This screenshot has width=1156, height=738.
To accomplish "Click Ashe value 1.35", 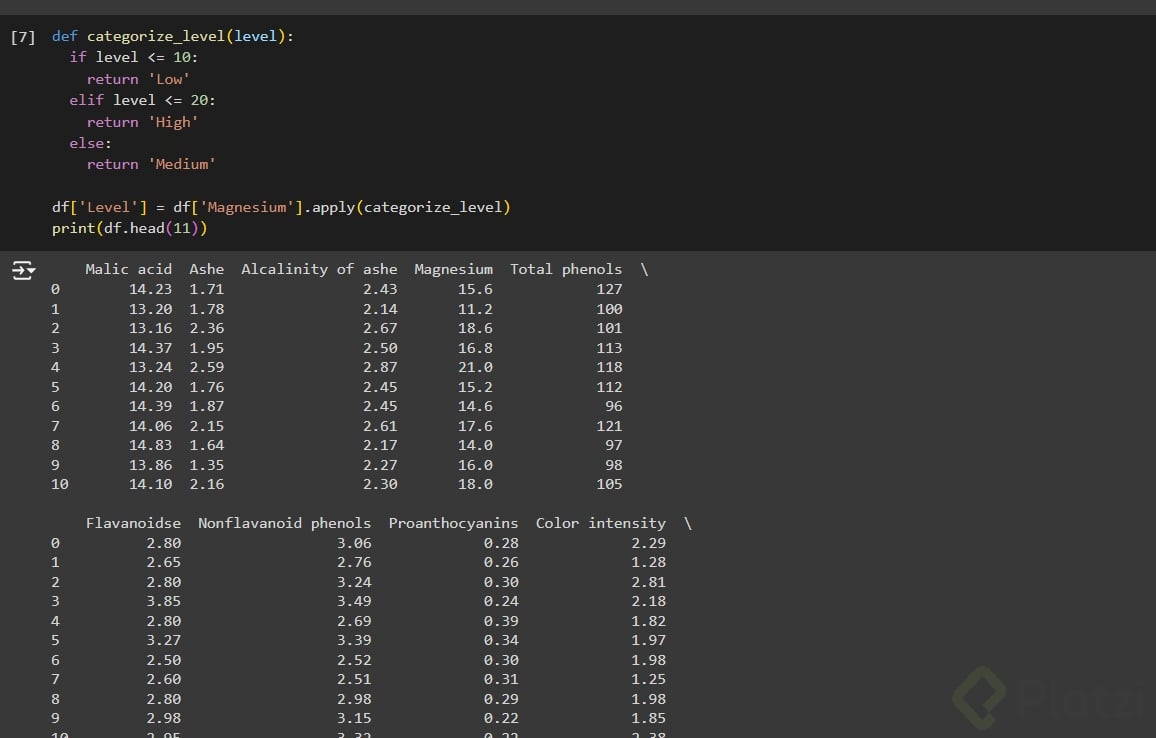I will pyautogui.click(x=206, y=465).
